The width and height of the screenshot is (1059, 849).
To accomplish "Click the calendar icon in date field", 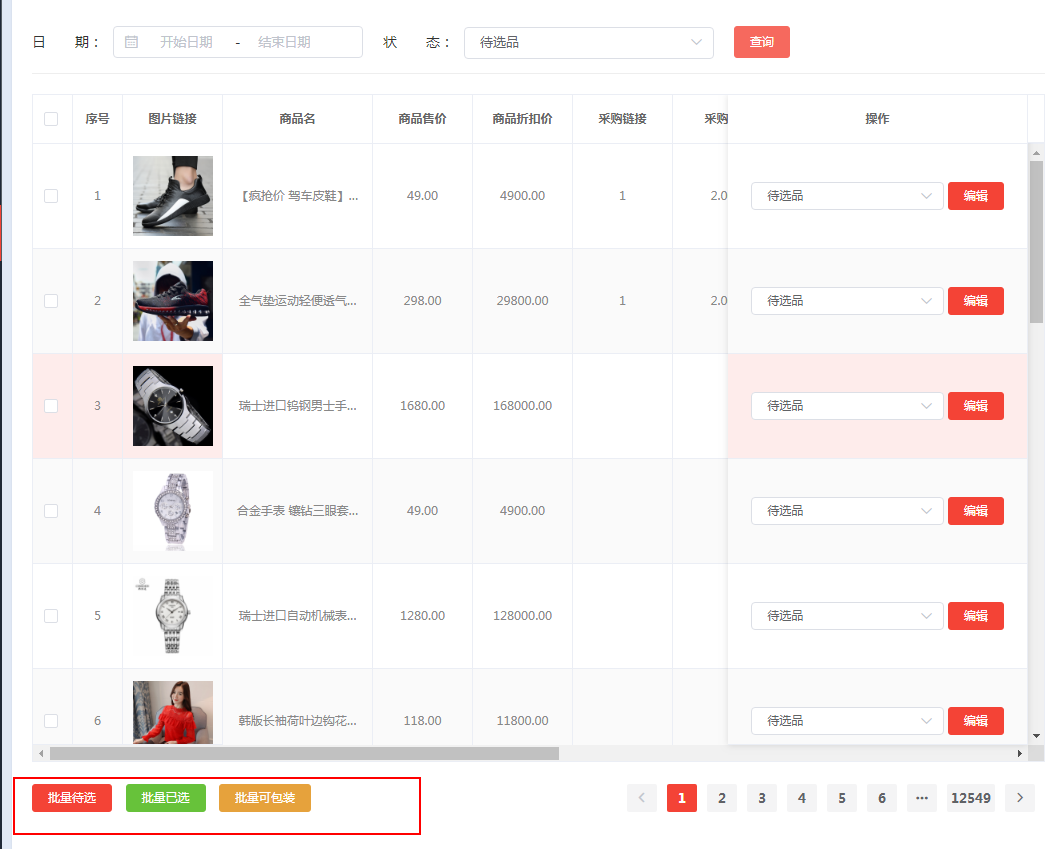I will pos(131,42).
